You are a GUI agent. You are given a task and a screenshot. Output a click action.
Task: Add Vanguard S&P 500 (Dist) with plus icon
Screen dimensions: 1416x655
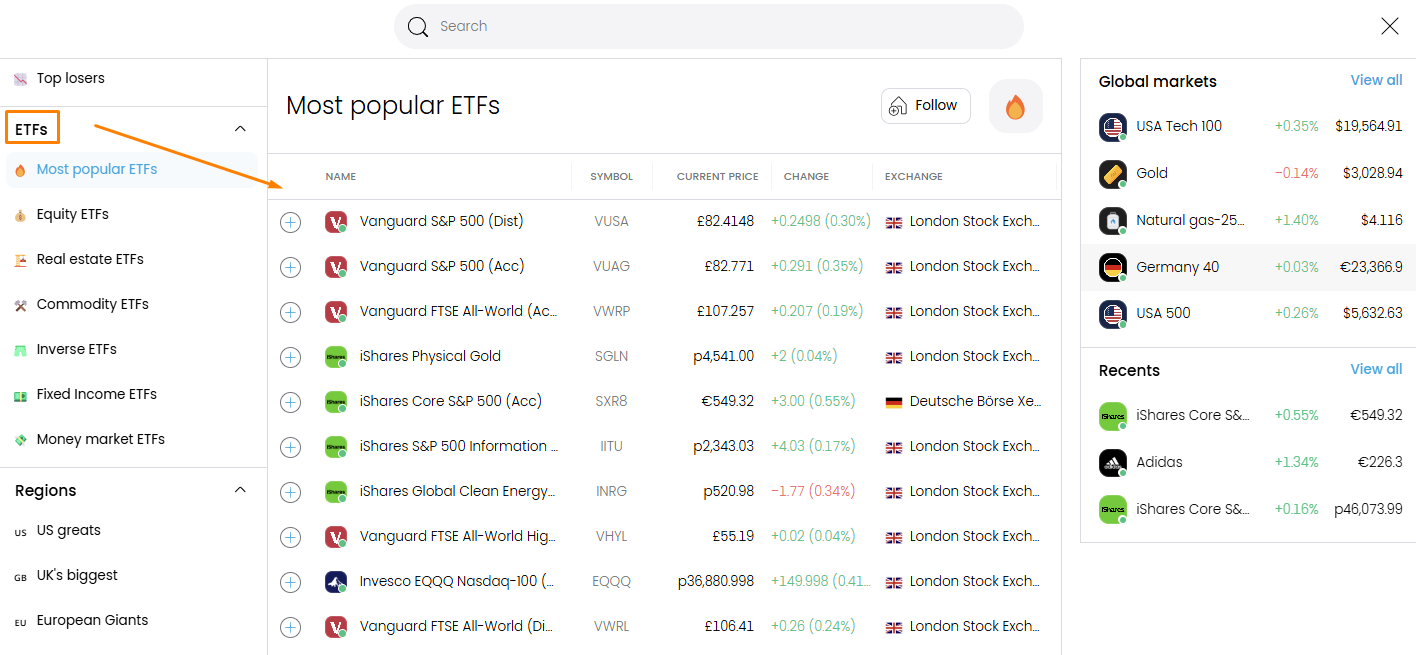point(290,222)
